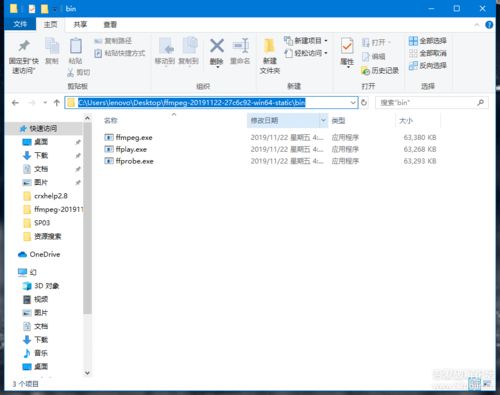
Task: Expand the address bar history dropdown
Action: (x=353, y=102)
